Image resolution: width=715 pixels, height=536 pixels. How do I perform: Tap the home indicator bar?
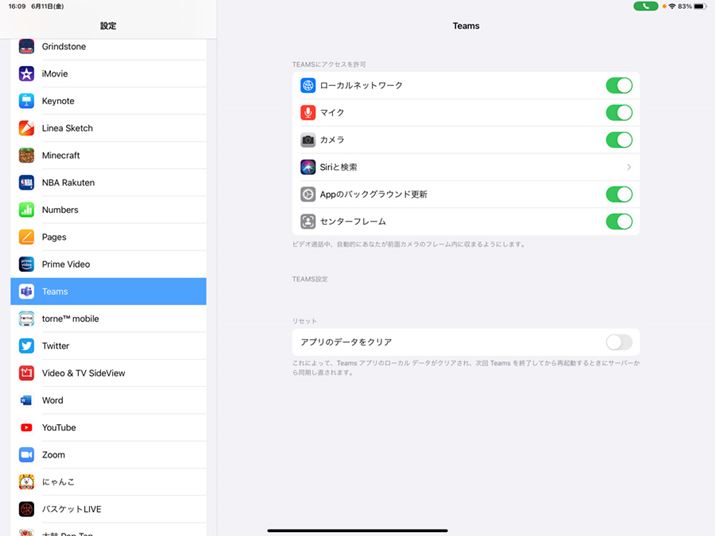coord(357,531)
